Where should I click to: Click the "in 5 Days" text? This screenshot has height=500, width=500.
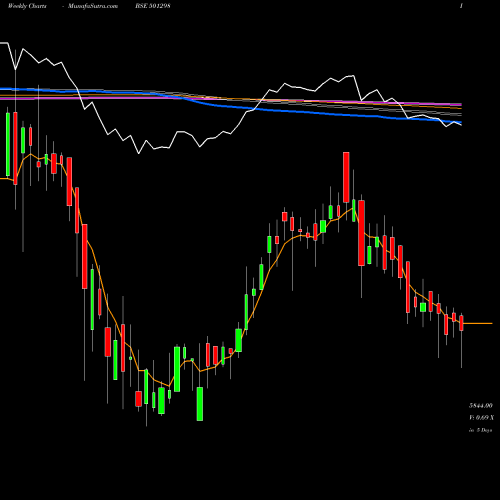(x=481, y=430)
